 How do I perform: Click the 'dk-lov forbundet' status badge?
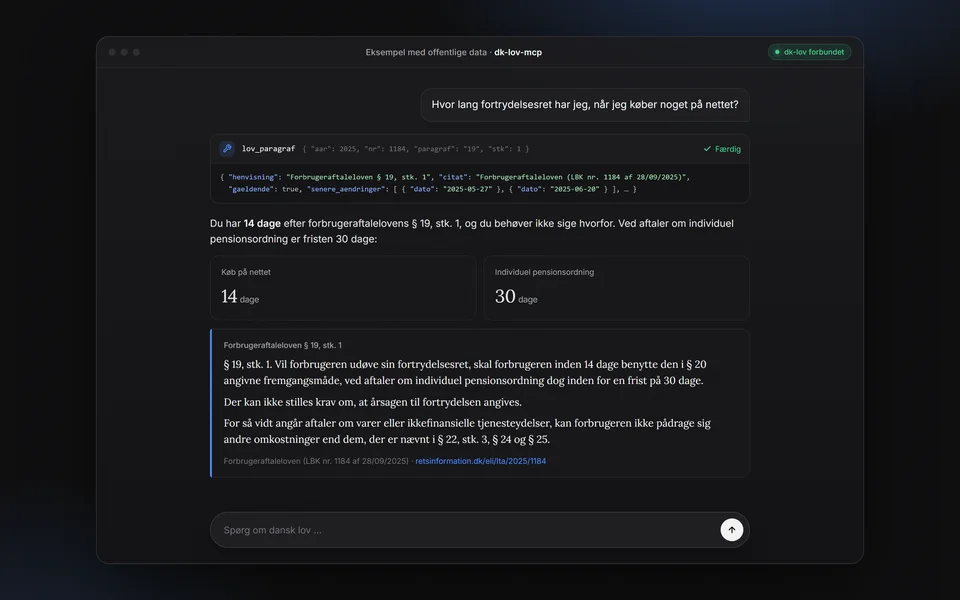(x=809, y=52)
